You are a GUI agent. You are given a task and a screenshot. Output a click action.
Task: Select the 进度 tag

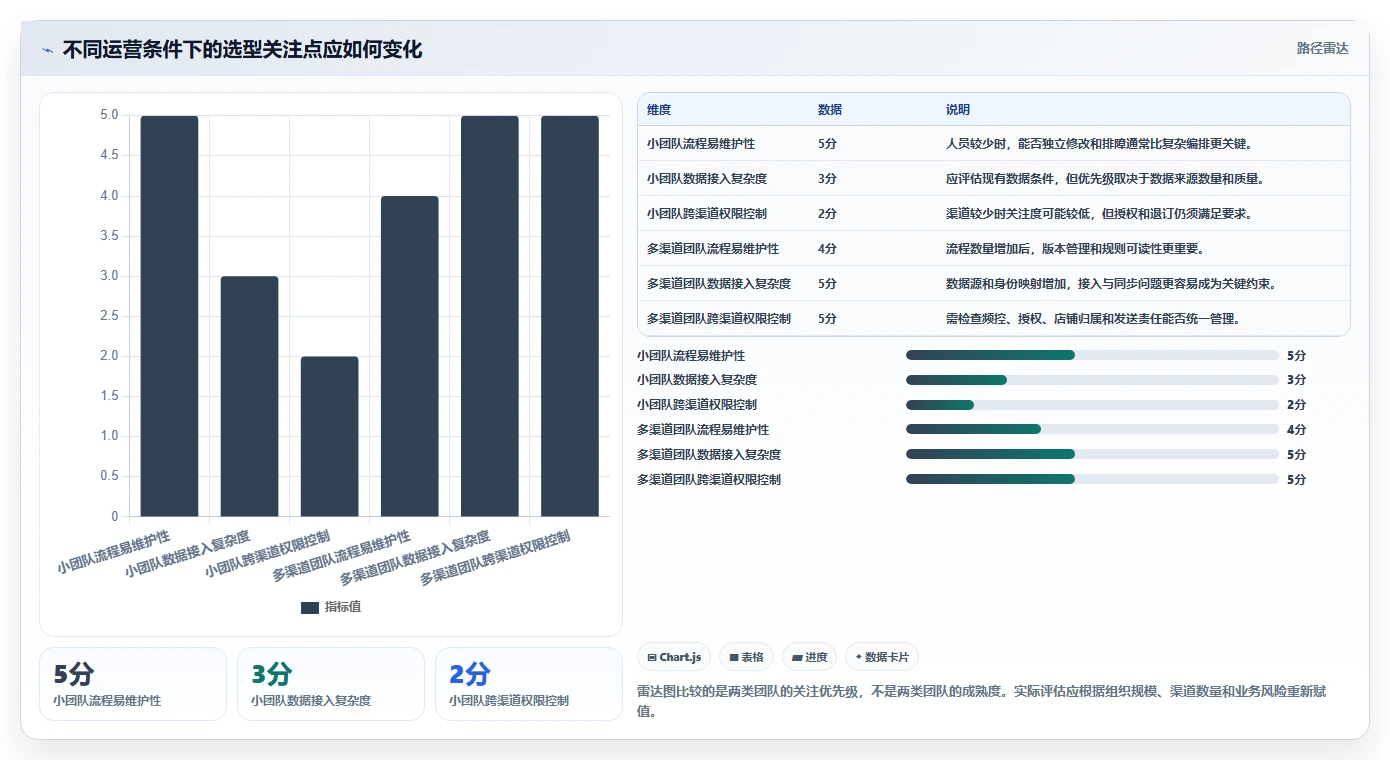(x=809, y=657)
